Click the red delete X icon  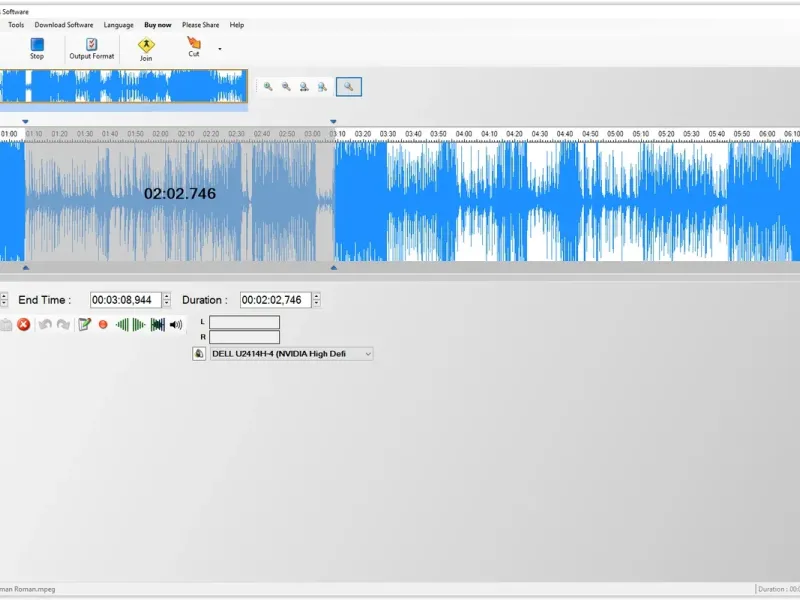point(24,325)
